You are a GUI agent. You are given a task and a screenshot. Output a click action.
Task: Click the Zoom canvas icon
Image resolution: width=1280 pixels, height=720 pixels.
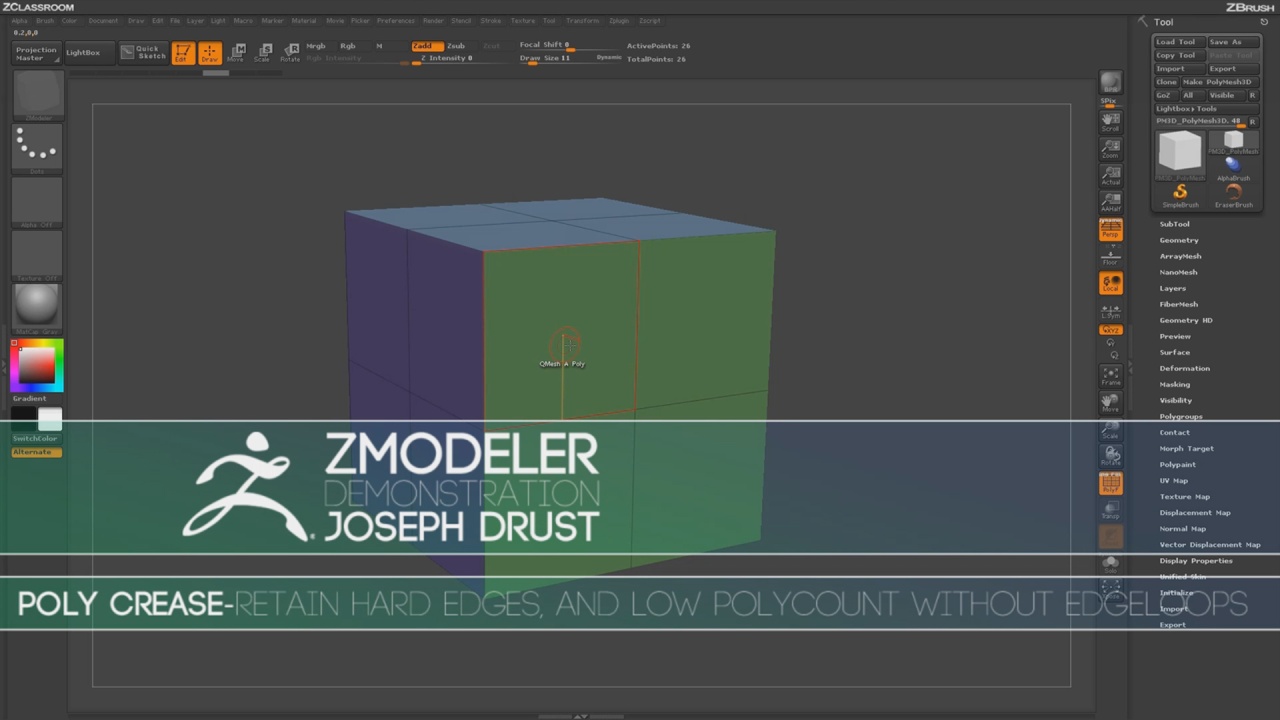(1110, 148)
